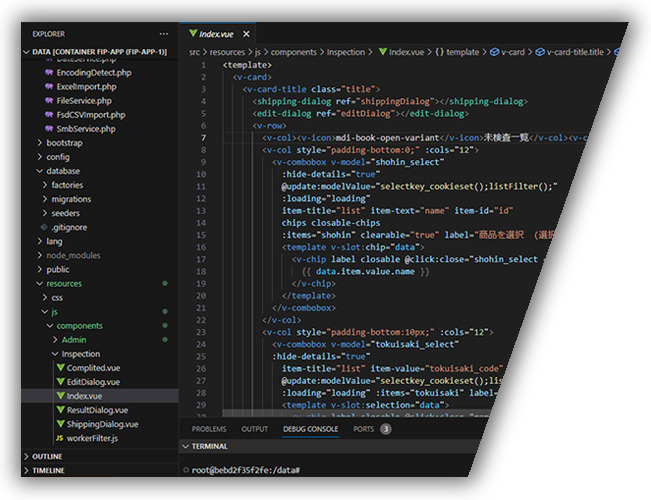Expand the node_modules folder
Screen dimensions: 651x500
click(40, 255)
